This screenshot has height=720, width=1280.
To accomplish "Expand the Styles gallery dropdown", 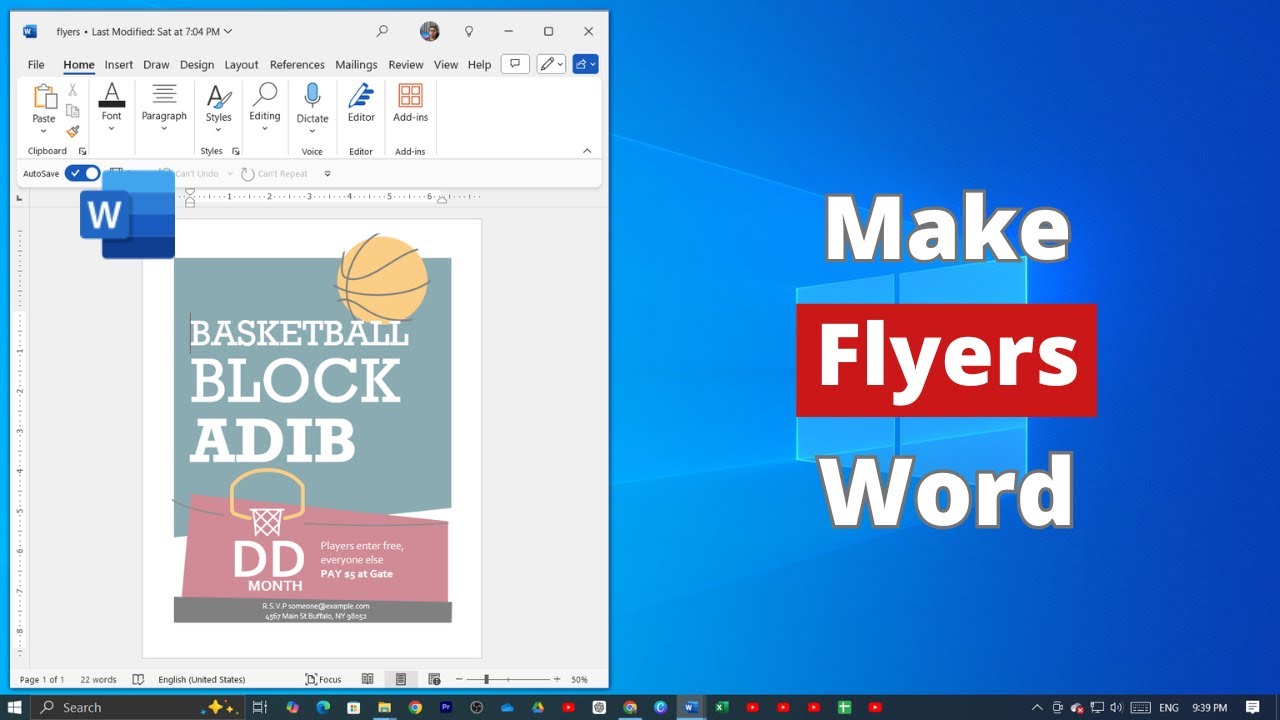I will click(218, 131).
